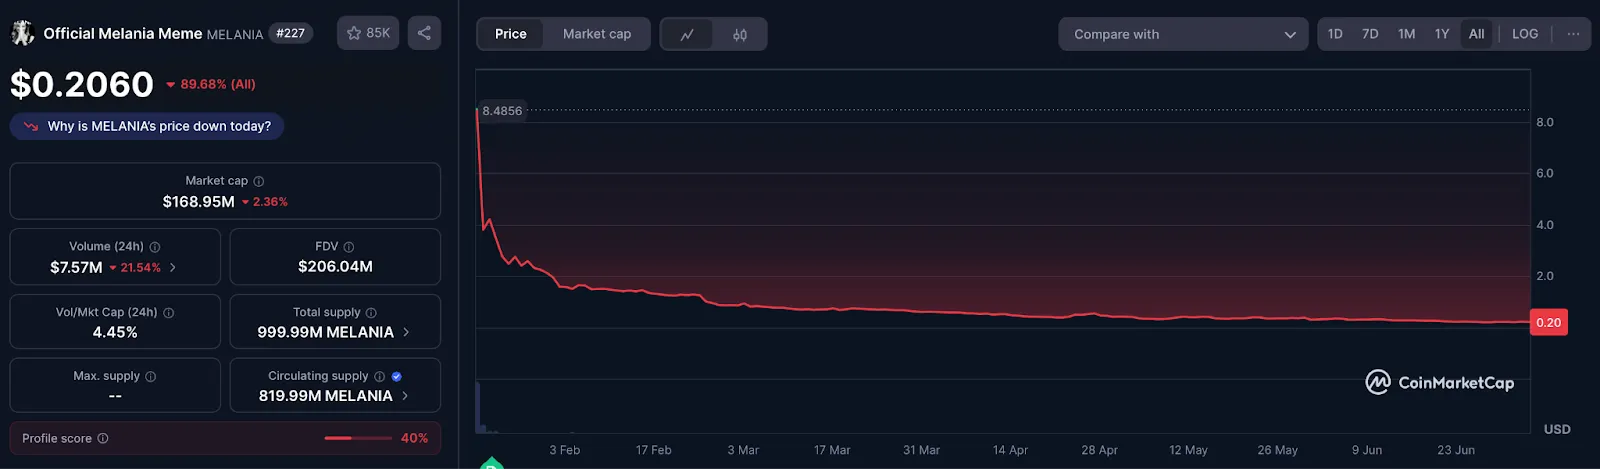Click the 8.4856 high price marker label
This screenshot has height=469, width=1600.
(x=502, y=111)
